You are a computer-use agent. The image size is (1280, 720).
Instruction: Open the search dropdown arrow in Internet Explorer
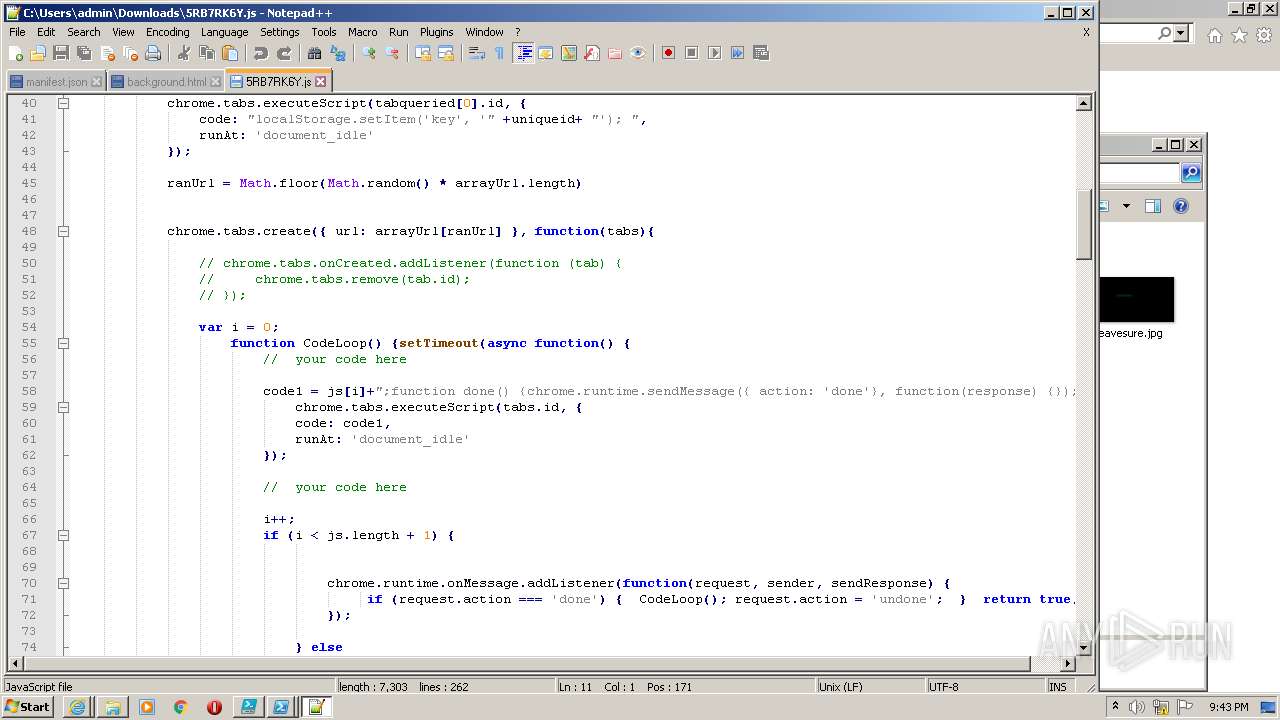click(x=1181, y=33)
